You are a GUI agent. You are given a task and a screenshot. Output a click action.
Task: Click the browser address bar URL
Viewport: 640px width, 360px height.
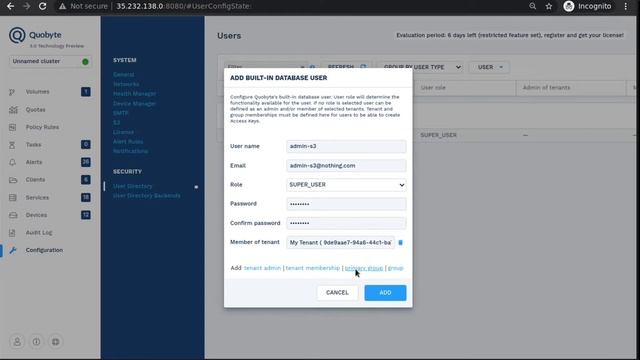click(x=183, y=6)
